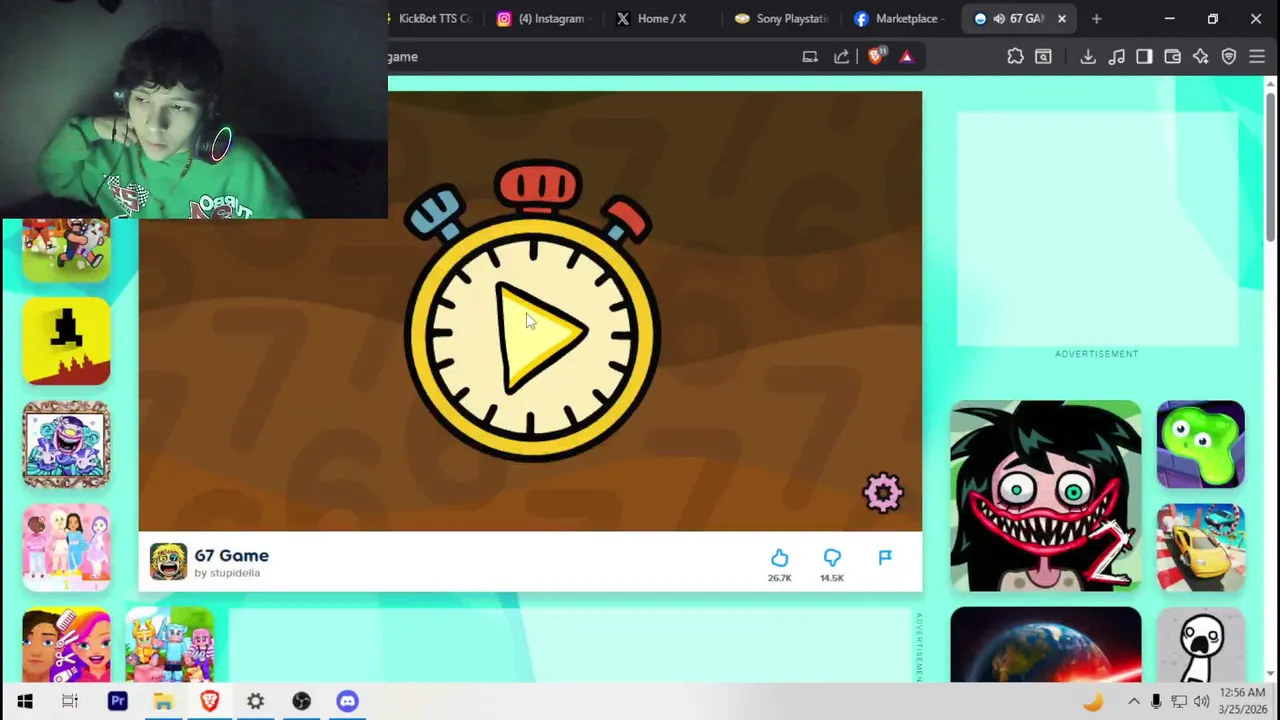Open the scary smiling girl game thumbnail

(1045, 496)
